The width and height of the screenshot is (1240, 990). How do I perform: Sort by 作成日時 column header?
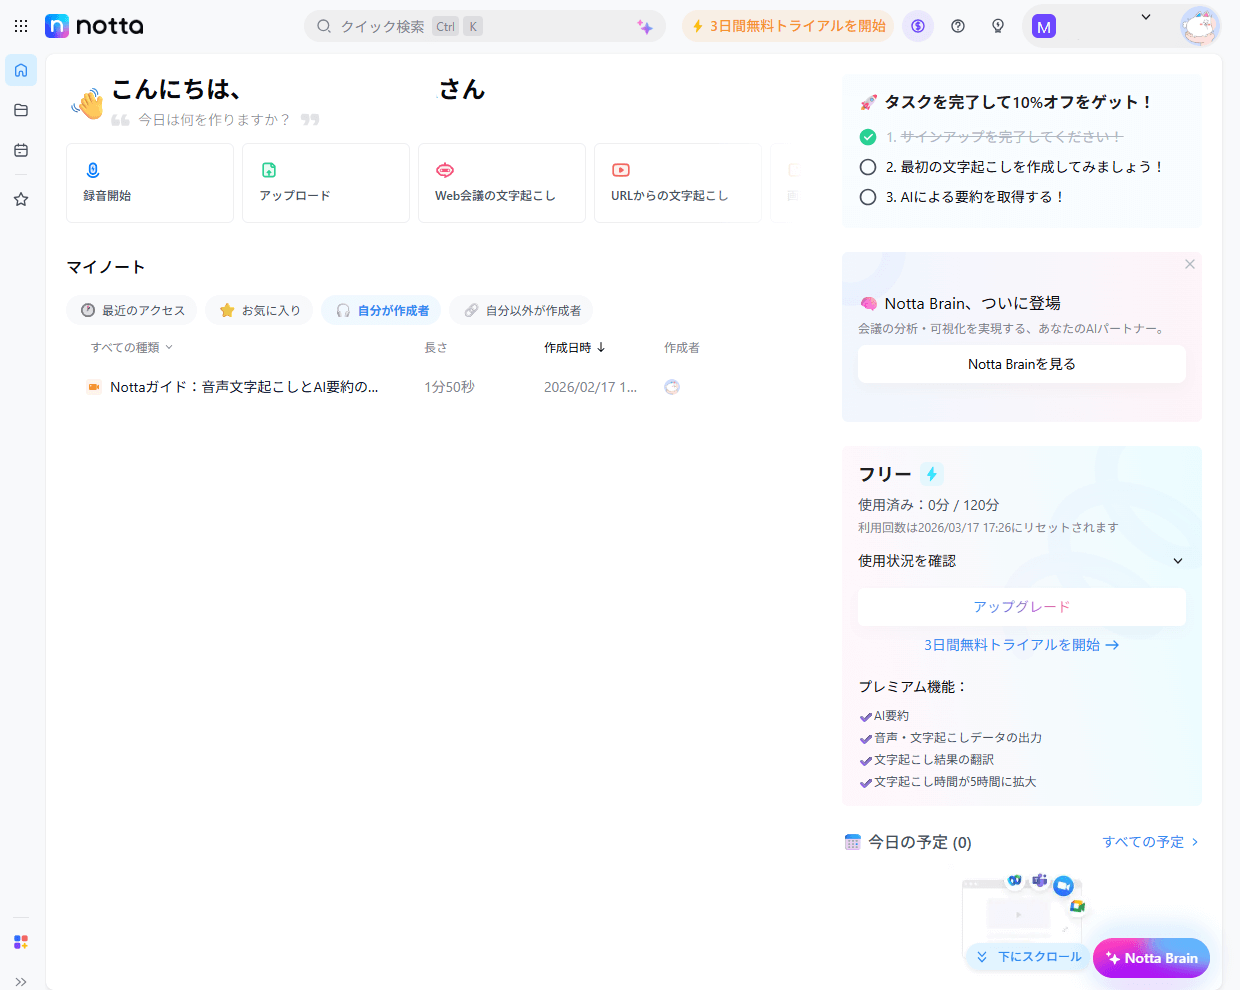pos(574,348)
